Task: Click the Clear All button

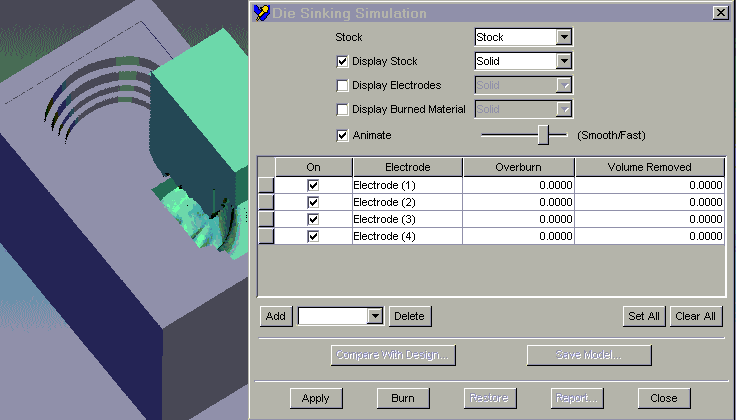Action: (x=695, y=316)
